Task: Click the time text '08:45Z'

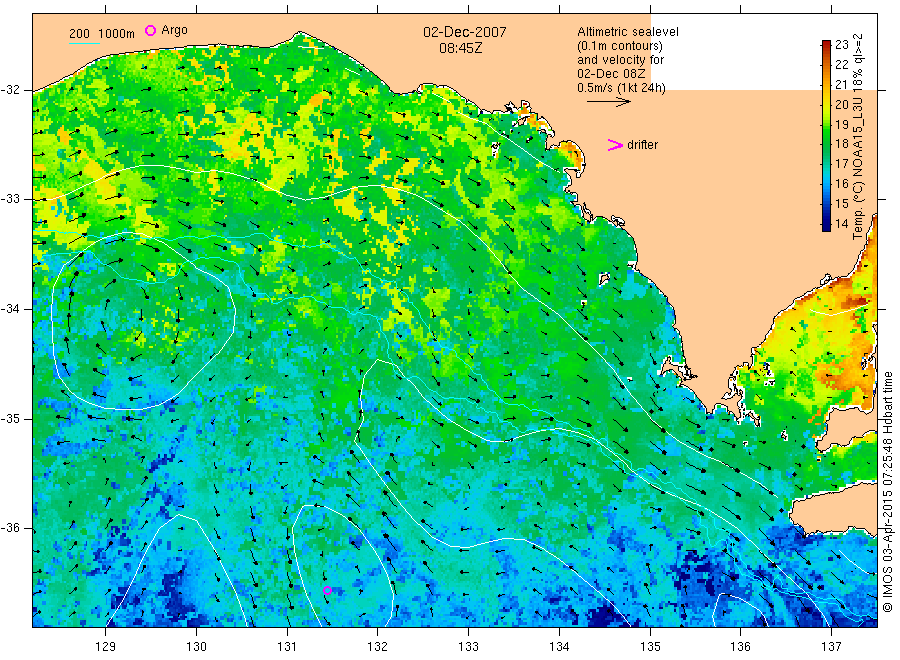Action: click(461, 48)
